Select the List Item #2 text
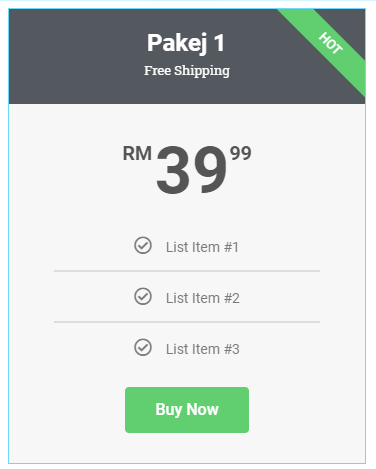The width and height of the screenshot is (376, 469). 203,298
